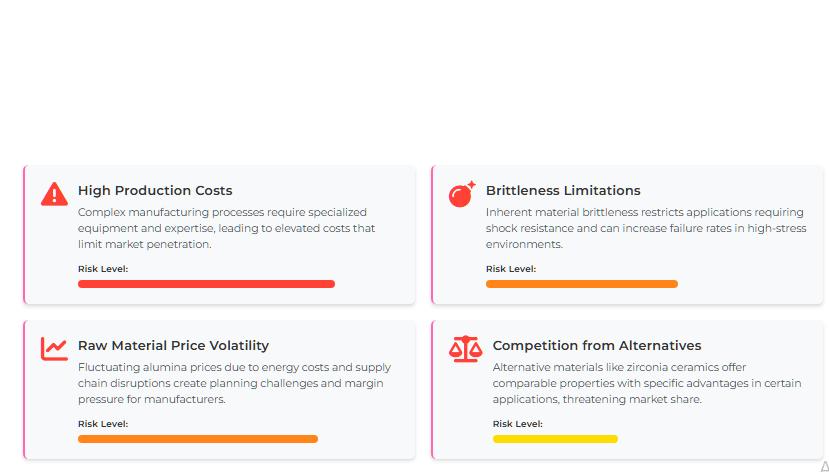The image size is (829, 472).
Task: Click the small triangle icon in corner
Action: [x=823, y=466]
